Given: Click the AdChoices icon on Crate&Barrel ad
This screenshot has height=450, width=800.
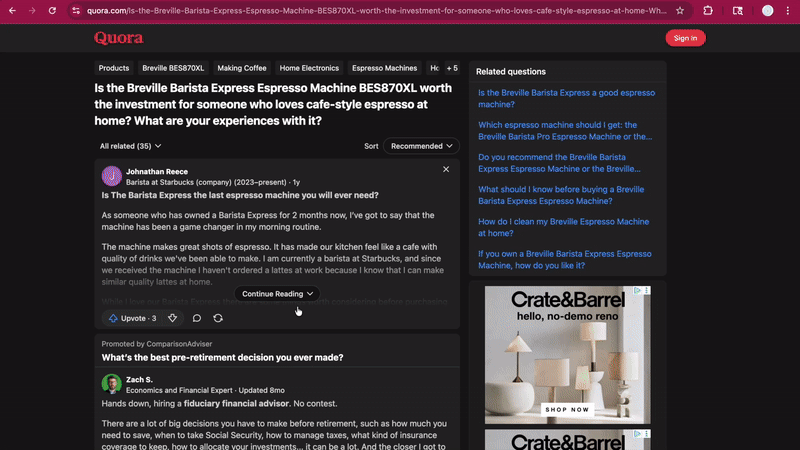Looking at the screenshot, I should [637, 290].
